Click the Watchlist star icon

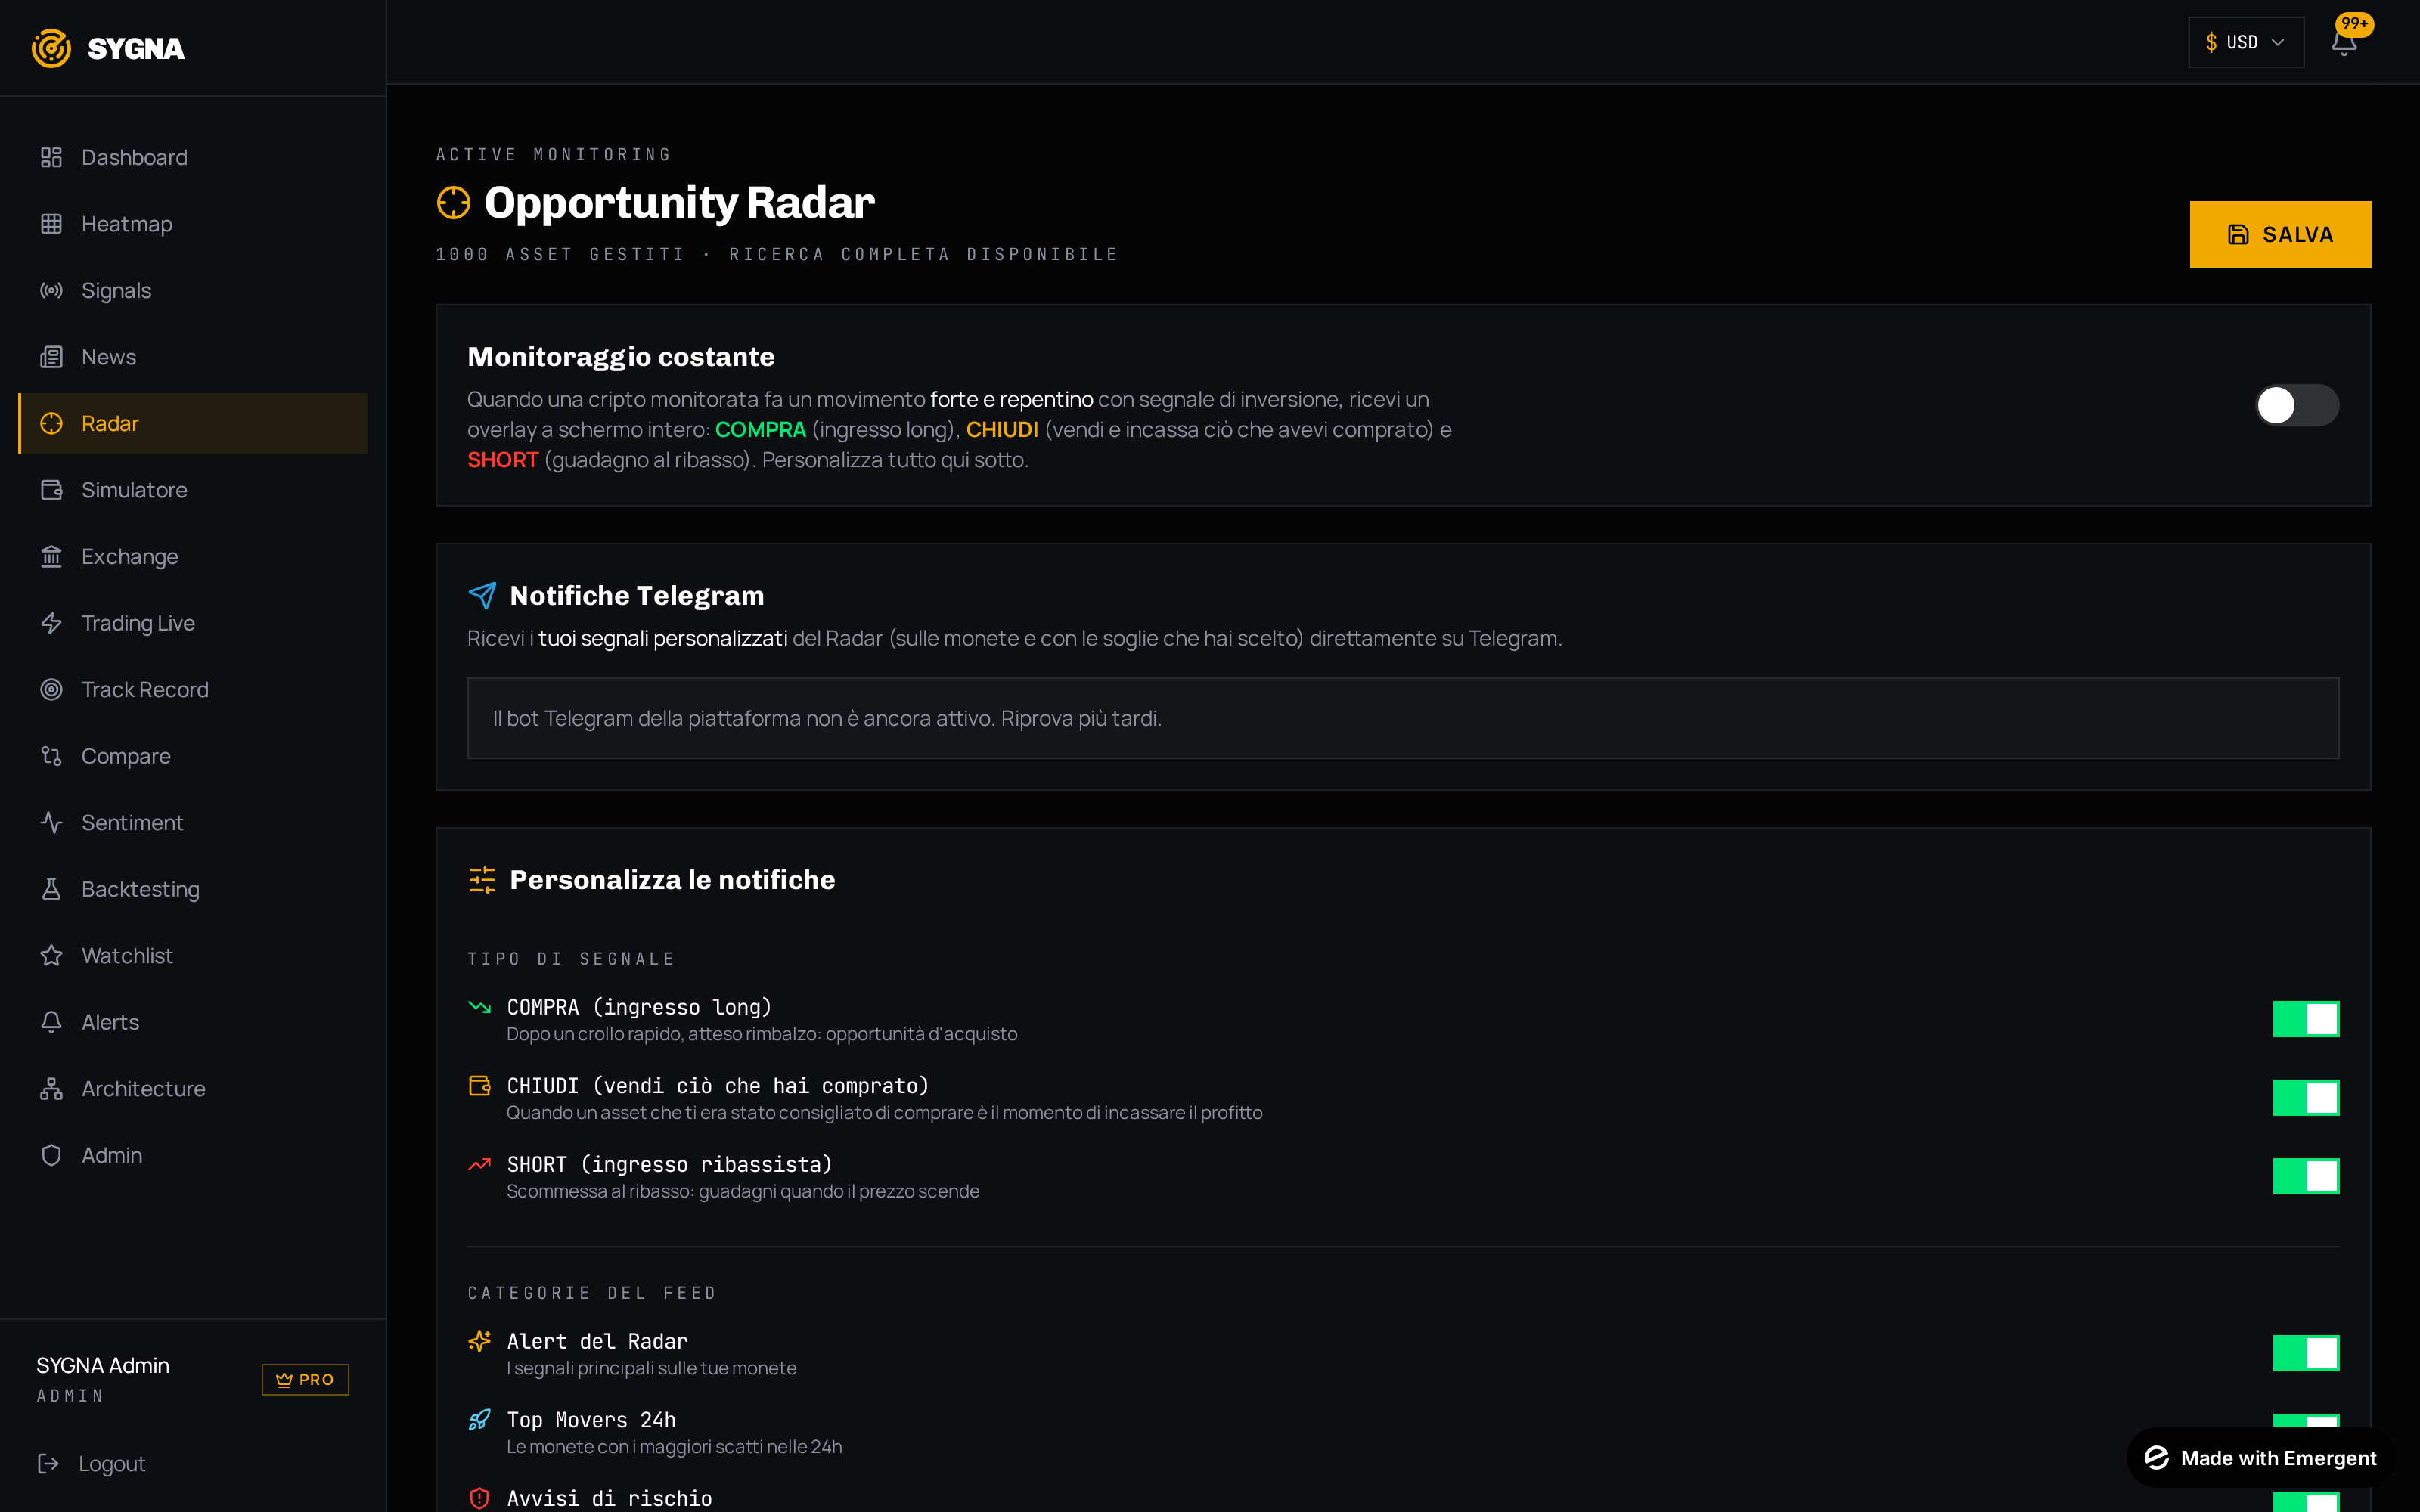[51, 956]
